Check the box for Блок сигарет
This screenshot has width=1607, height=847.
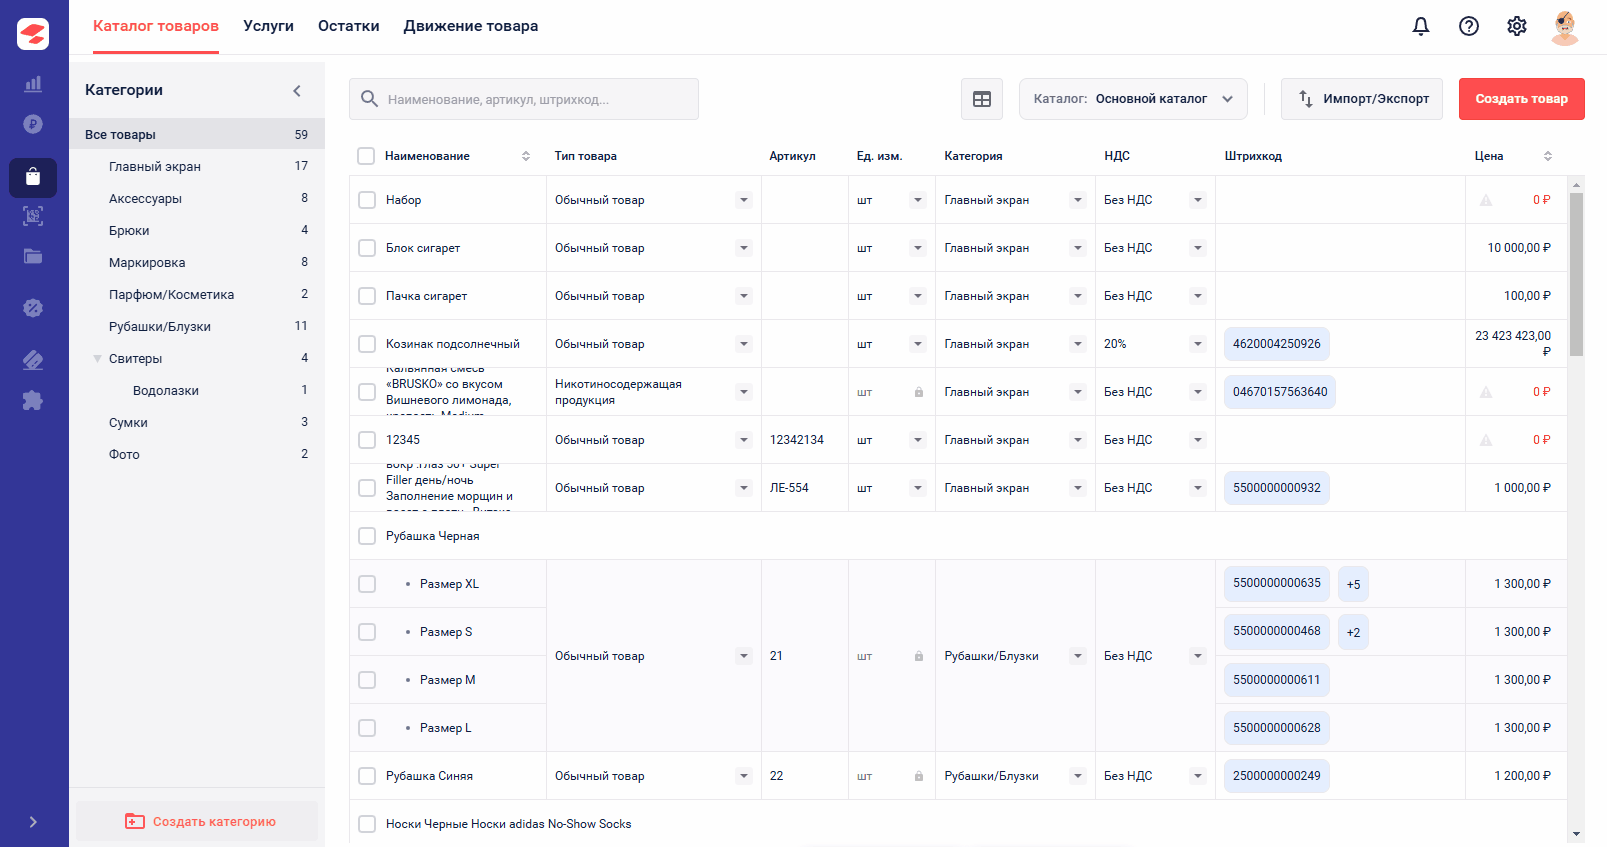click(x=367, y=248)
